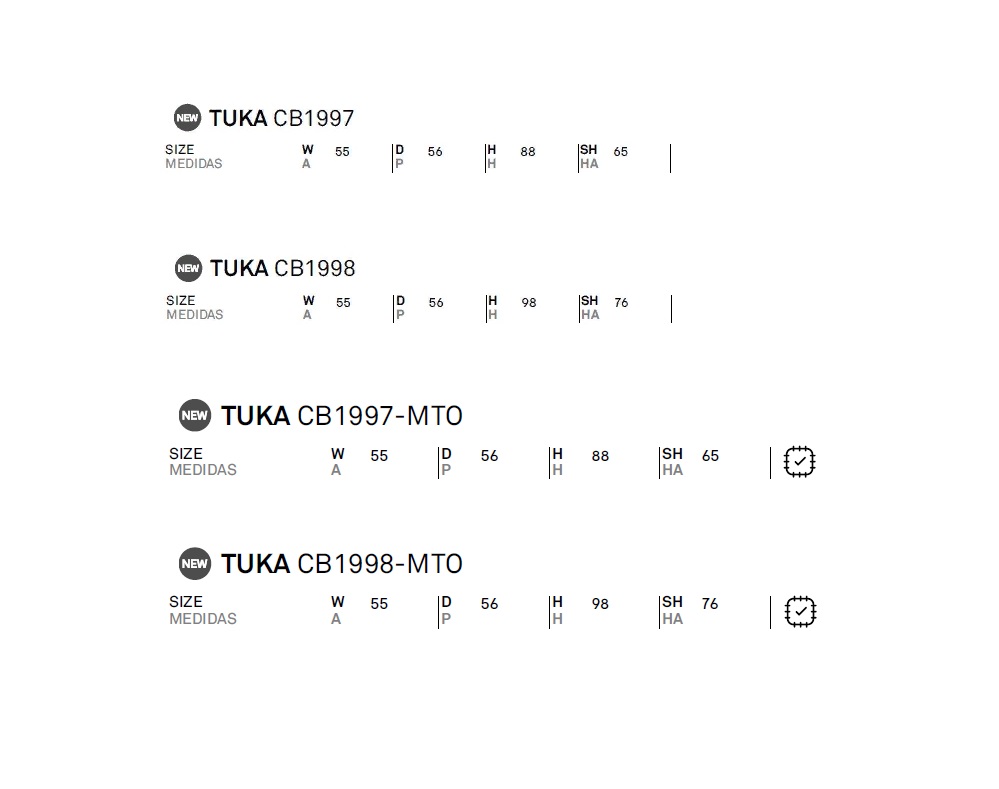Click the depth value 56 of CB1998
Image resolution: width=999 pixels, height=789 pixels.
pos(436,303)
